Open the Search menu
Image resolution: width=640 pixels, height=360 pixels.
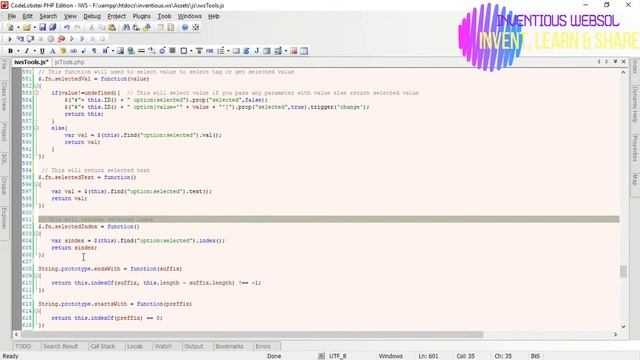pyautogui.click(x=48, y=16)
